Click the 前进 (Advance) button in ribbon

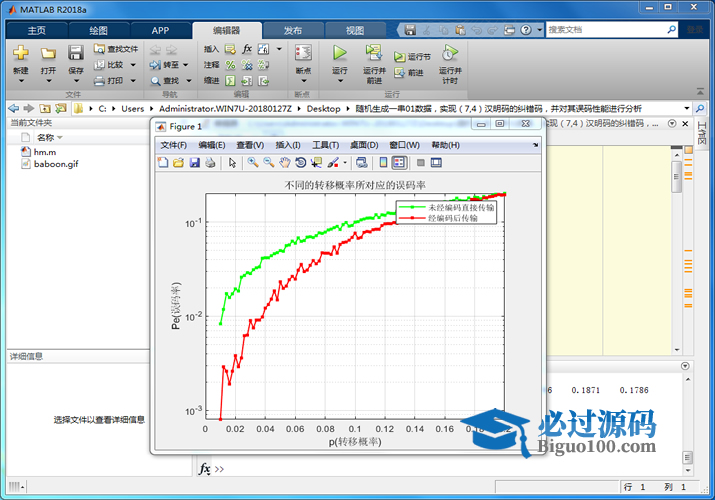[x=409, y=72]
